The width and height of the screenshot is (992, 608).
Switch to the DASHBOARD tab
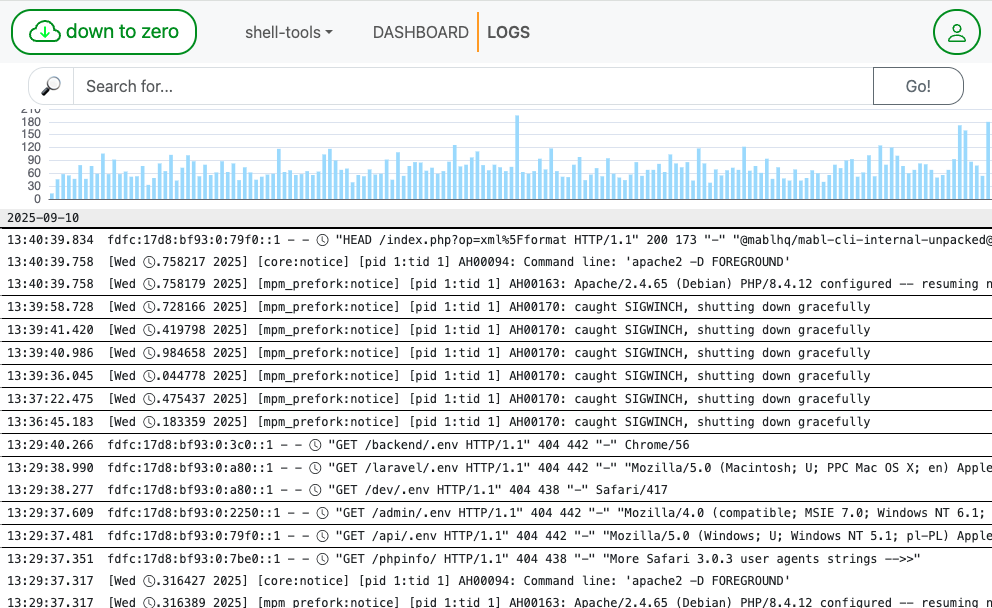[x=420, y=32]
